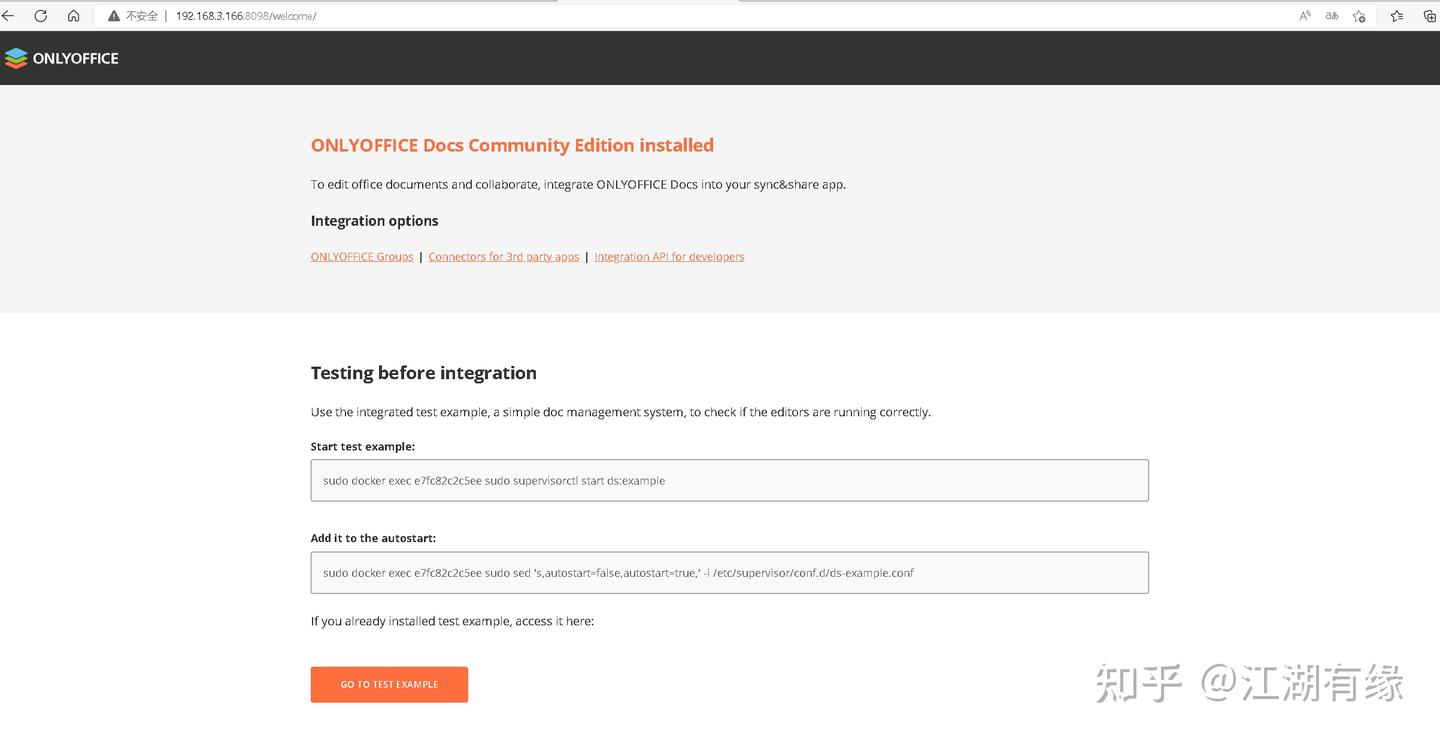
Task: Reload the page with the refresh icon
Action: pos(40,16)
